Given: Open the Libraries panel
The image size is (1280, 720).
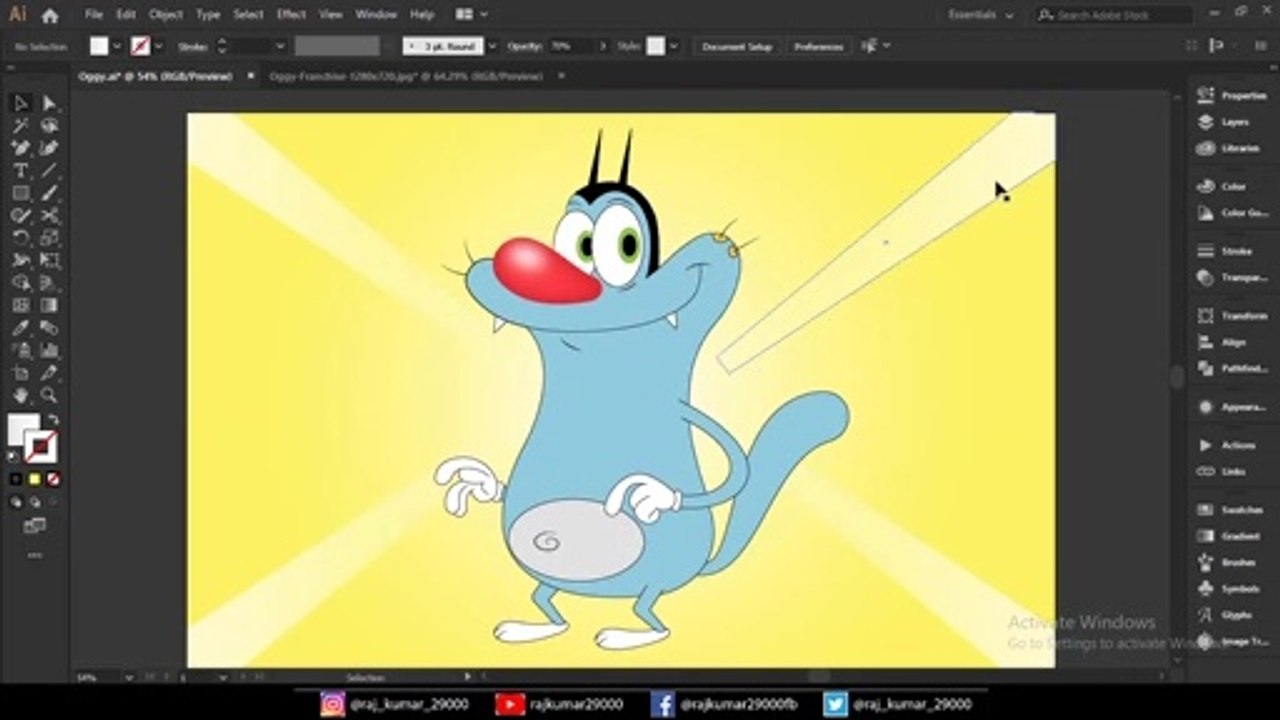Looking at the screenshot, I should coord(1230,148).
